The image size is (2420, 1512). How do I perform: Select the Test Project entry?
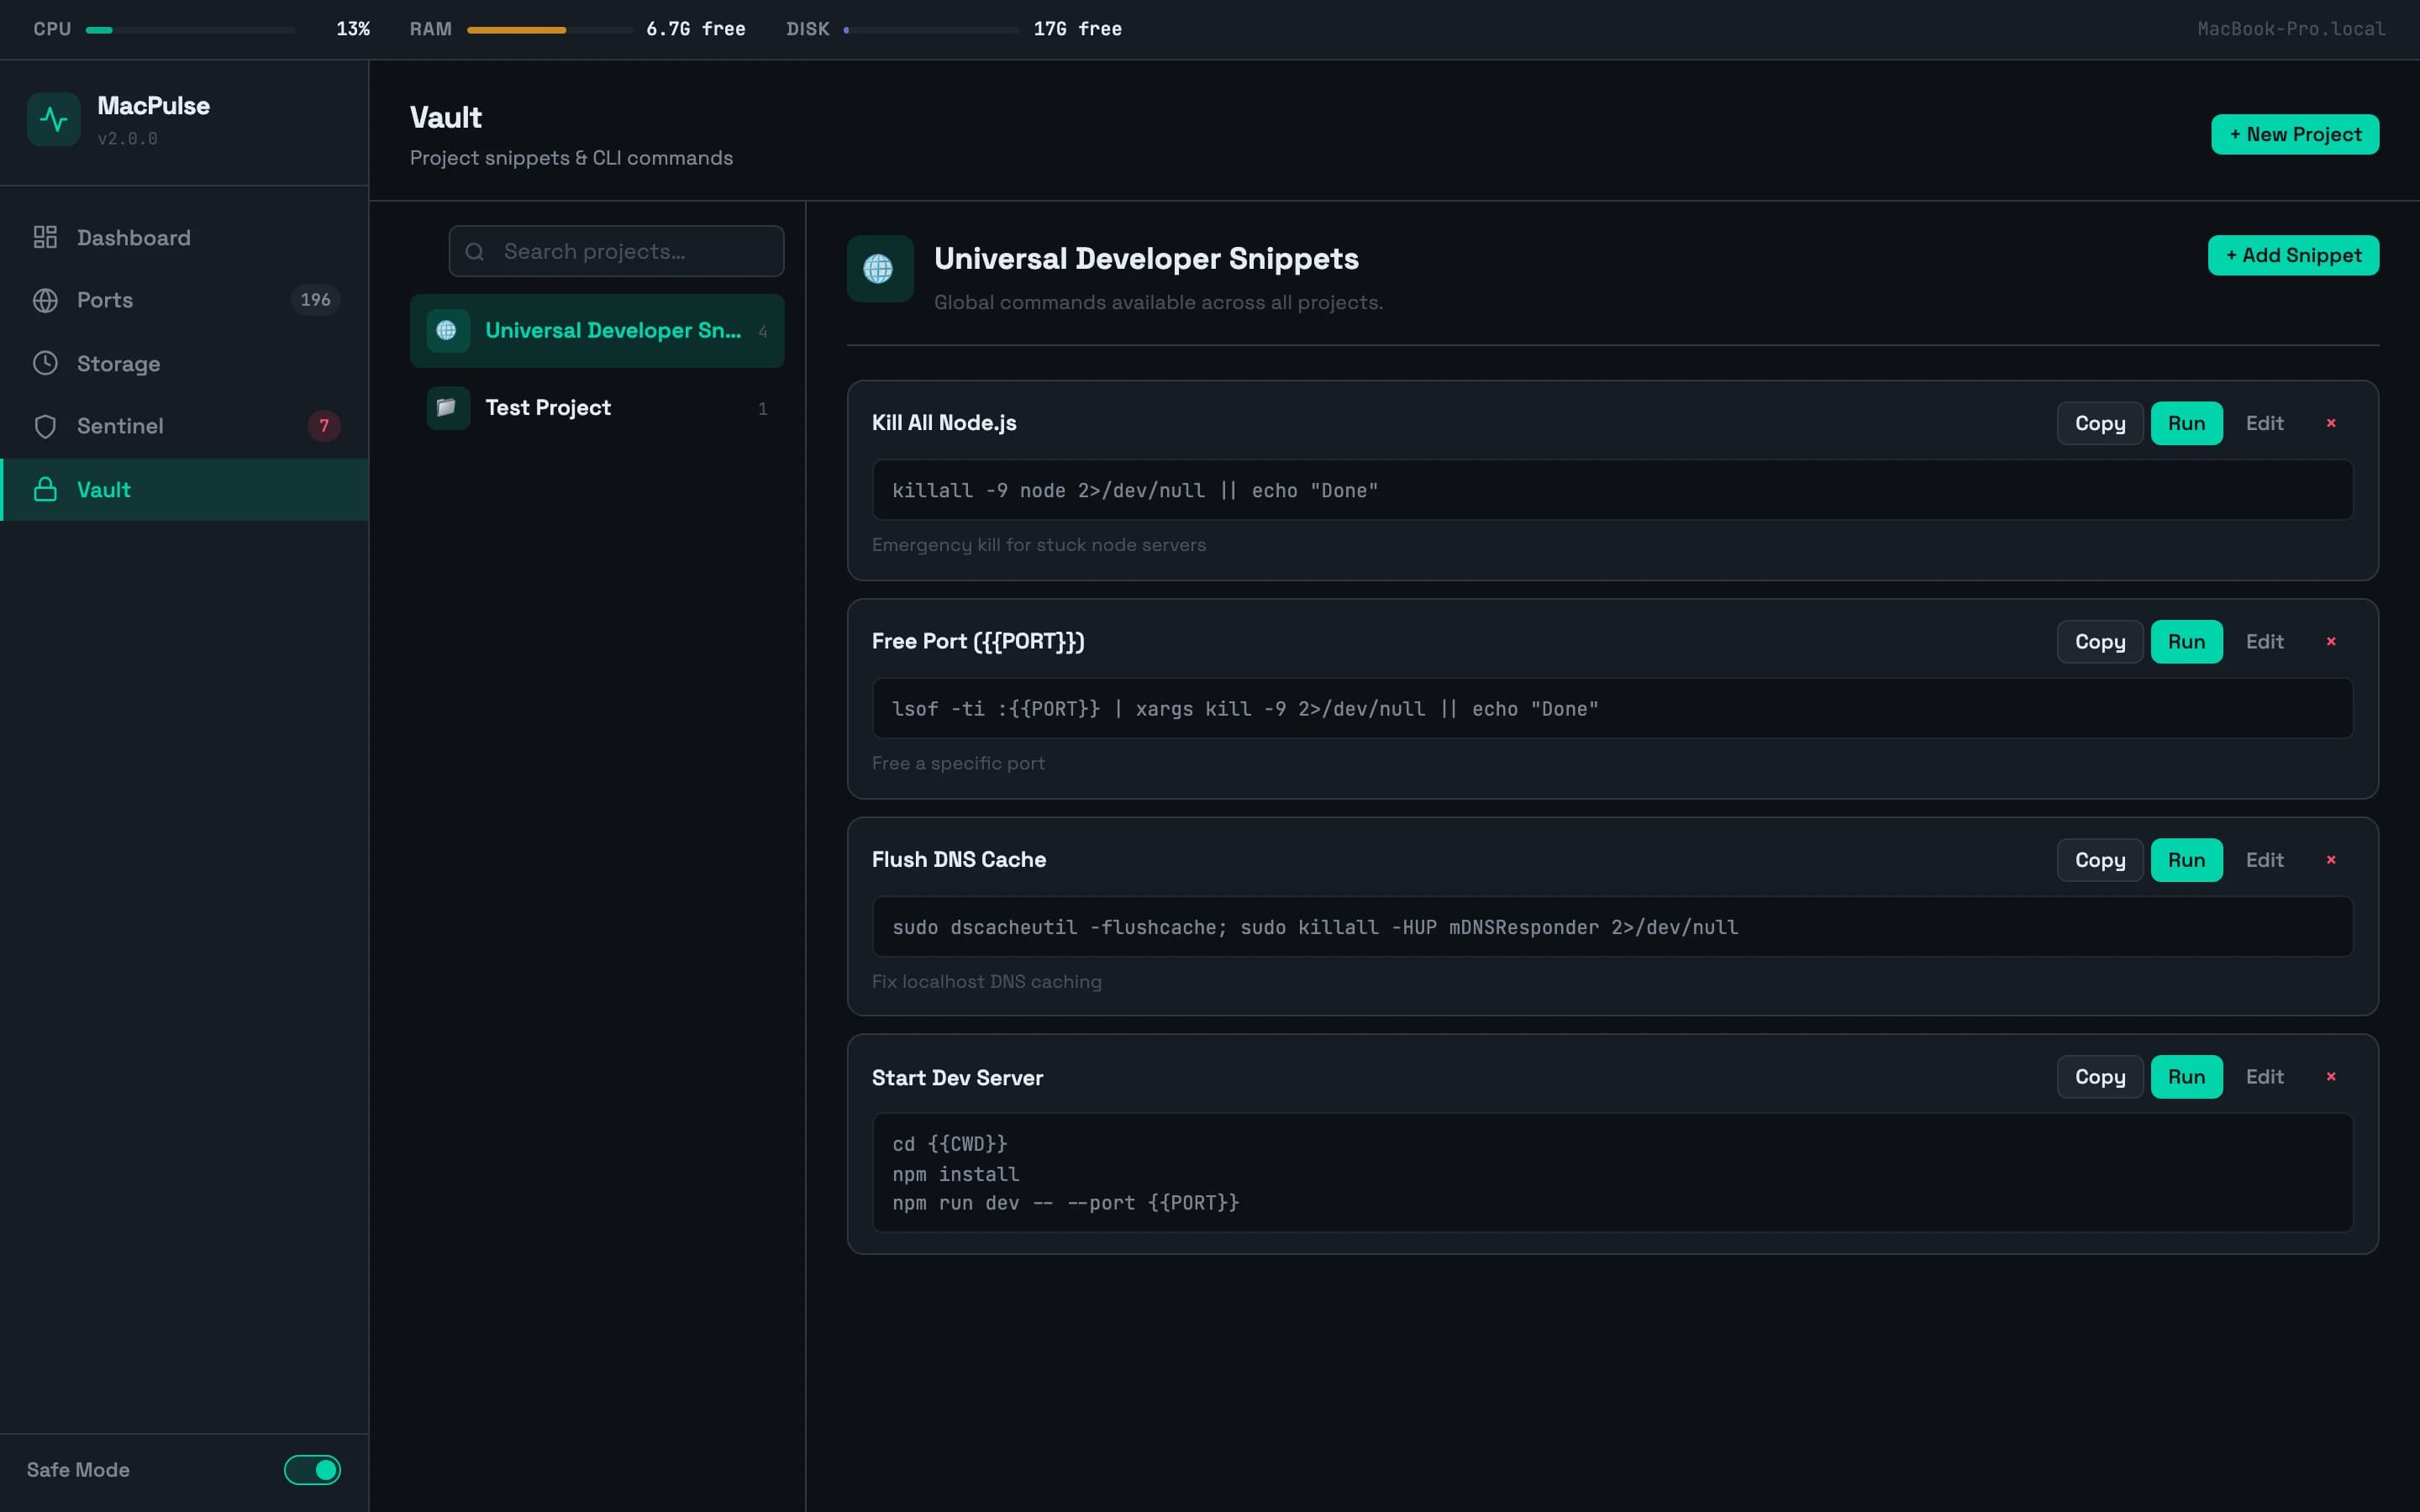(x=597, y=408)
